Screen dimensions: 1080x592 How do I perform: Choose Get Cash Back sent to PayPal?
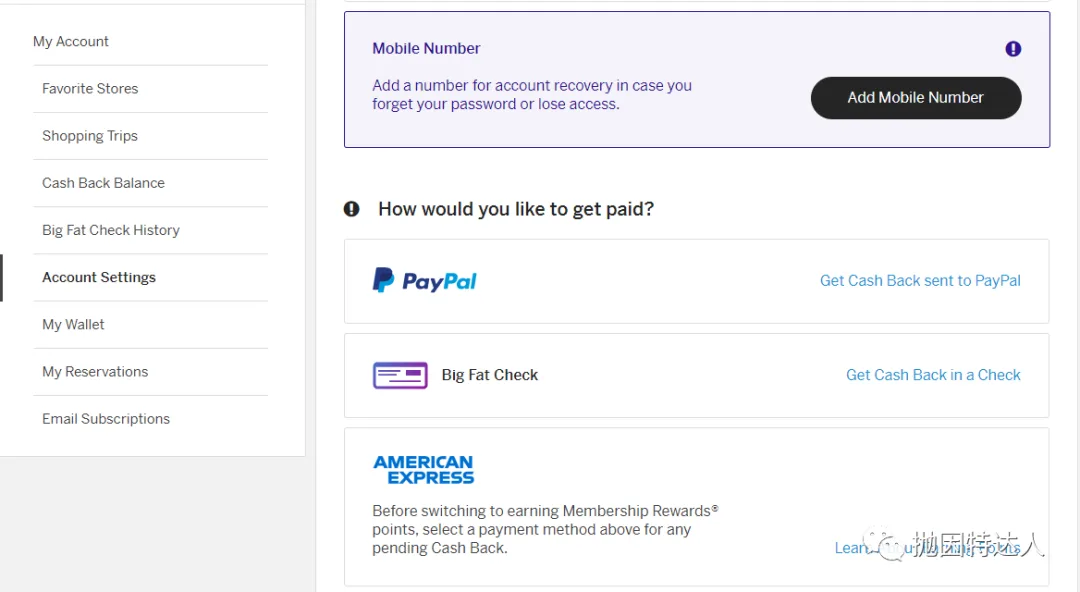[920, 281]
